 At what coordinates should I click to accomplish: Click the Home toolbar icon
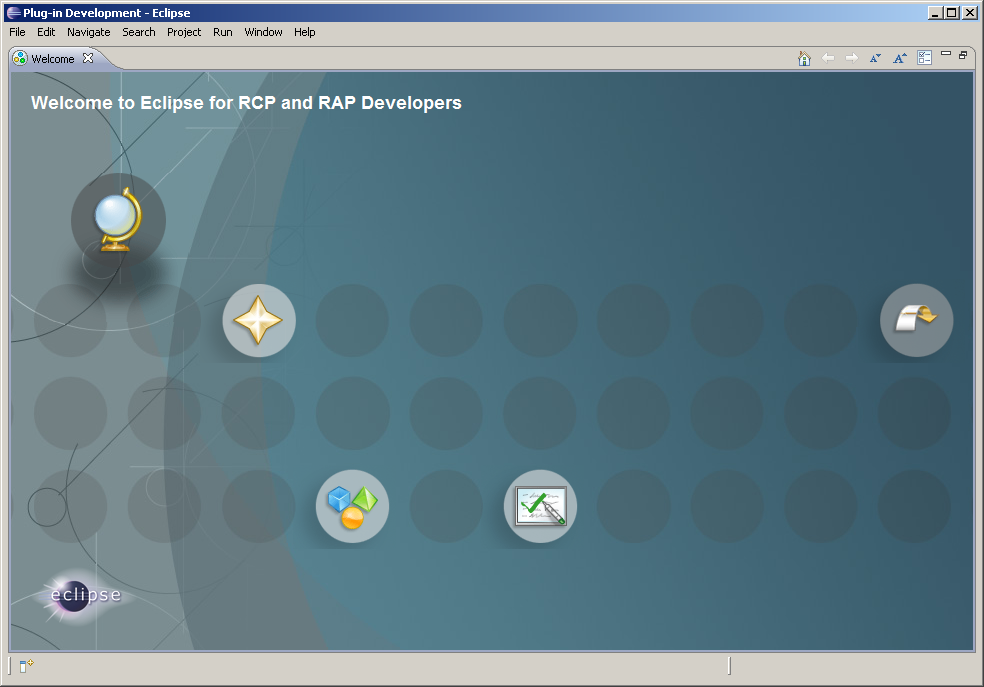[x=804, y=58]
